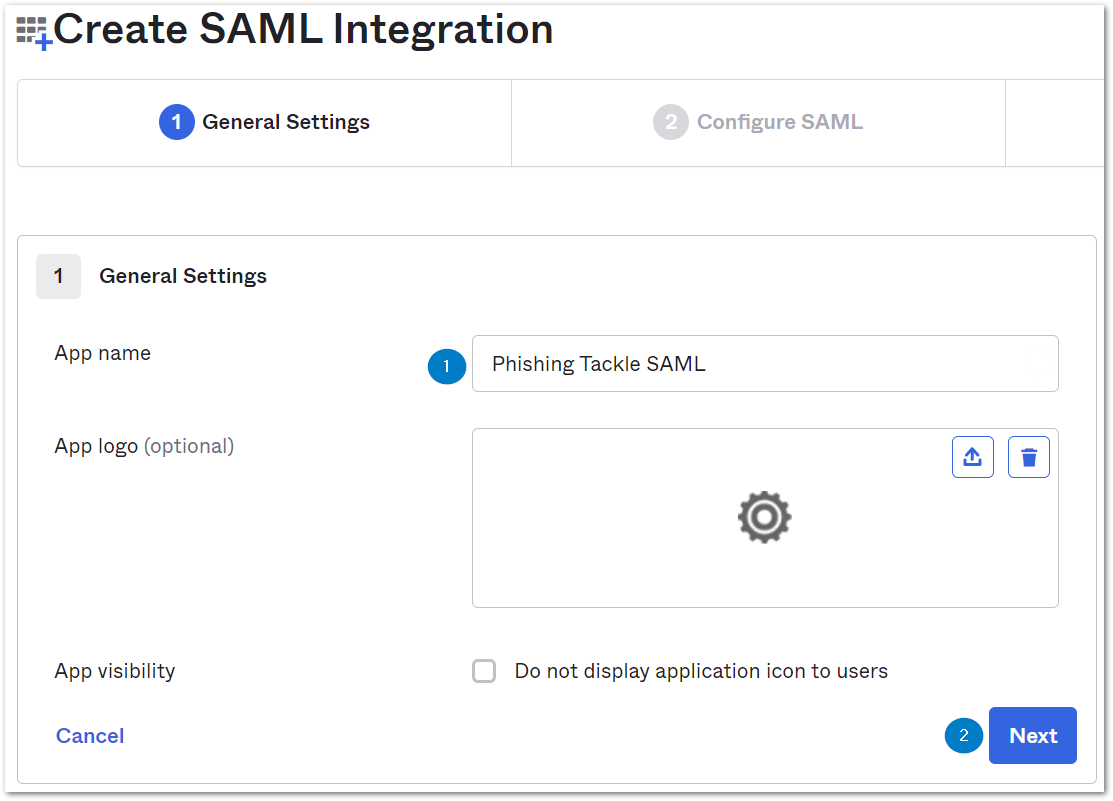Select the Phishing Tackle SAML text box
This screenshot has width=1113, height=801.
pyautogui.click(x=765, y=364)
